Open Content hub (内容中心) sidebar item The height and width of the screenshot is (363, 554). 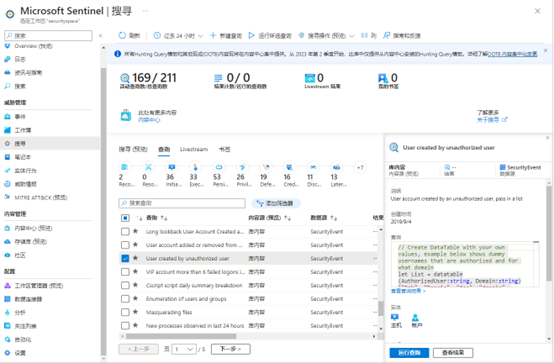point(28,228)
